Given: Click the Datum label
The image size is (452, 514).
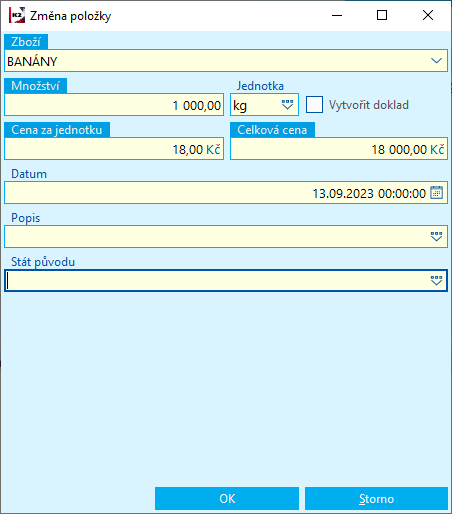Looking at the screenshot, I should point(29,174).
